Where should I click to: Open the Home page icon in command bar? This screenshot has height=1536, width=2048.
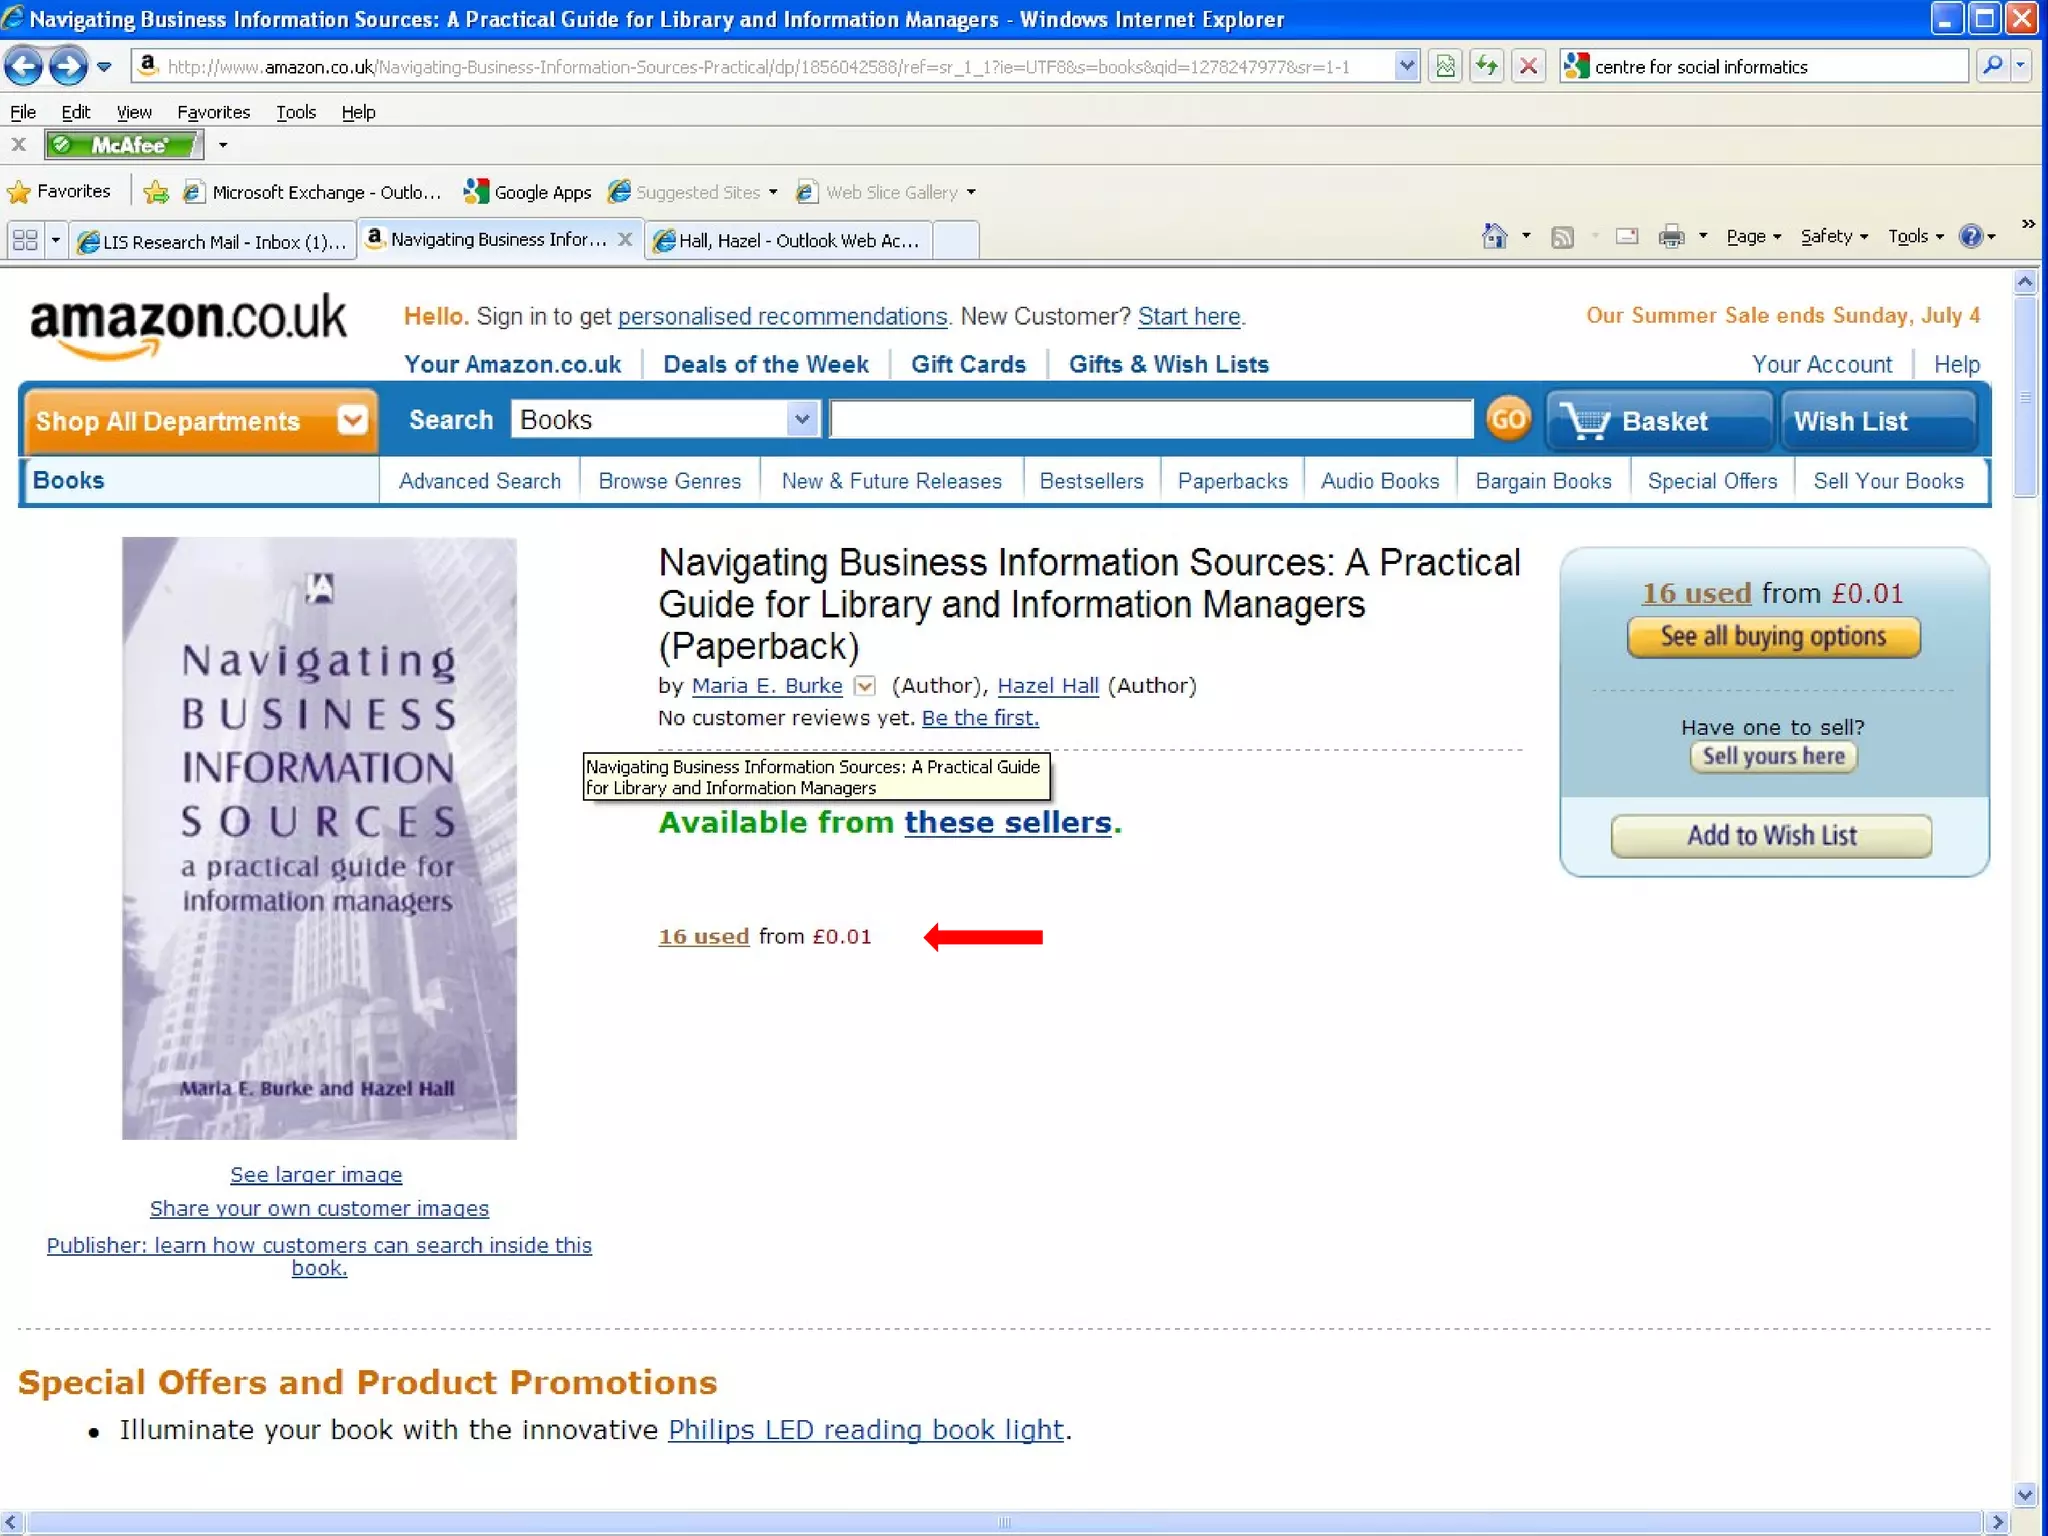[1494, 237]
